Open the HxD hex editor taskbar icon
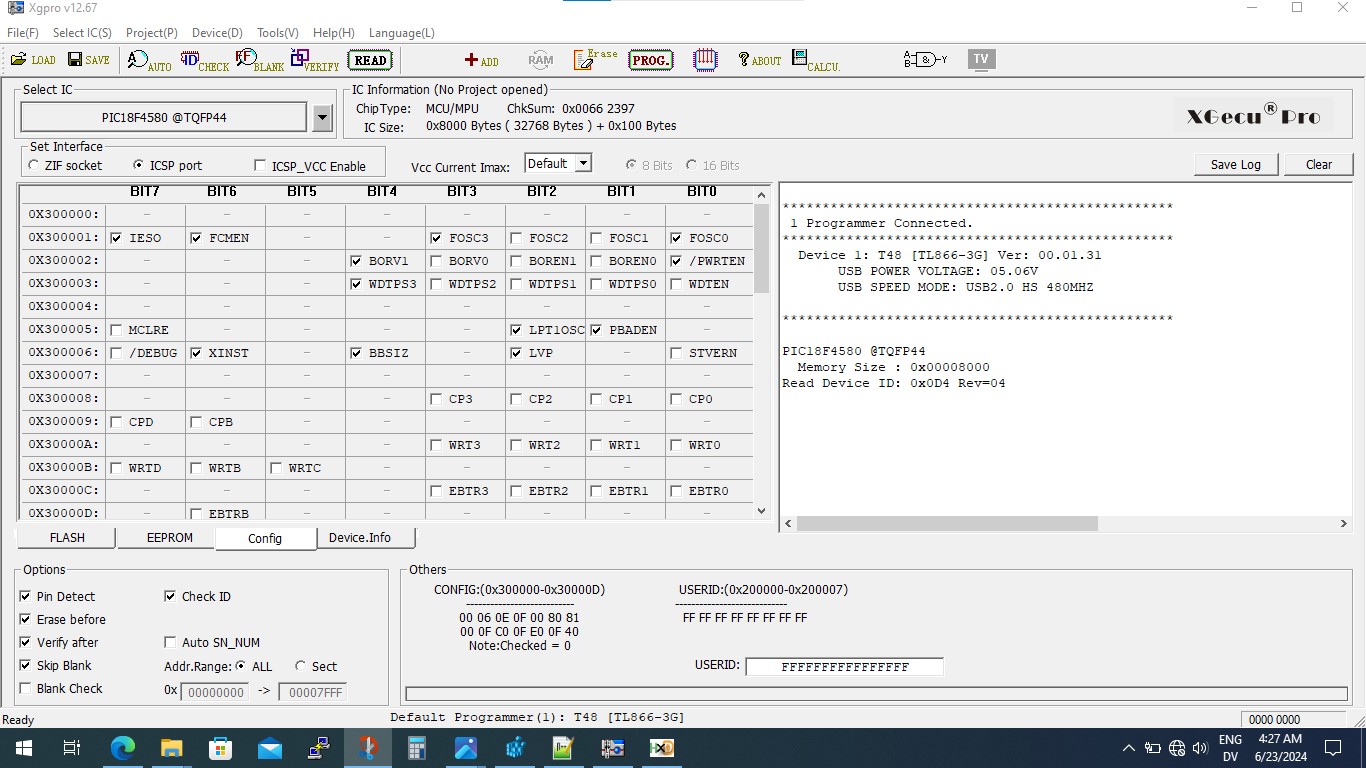The image size is (1366, 768). click(x=661, y=748)
